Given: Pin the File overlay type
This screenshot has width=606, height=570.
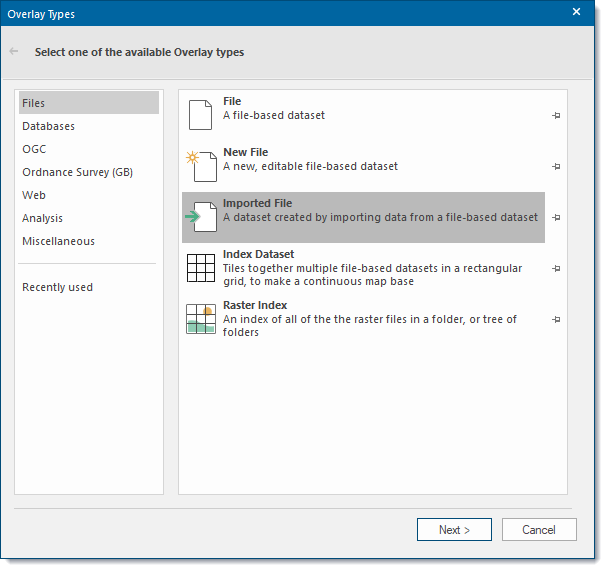Looking at the screenshot, I should pyautogui.click(x=556, y=116).
